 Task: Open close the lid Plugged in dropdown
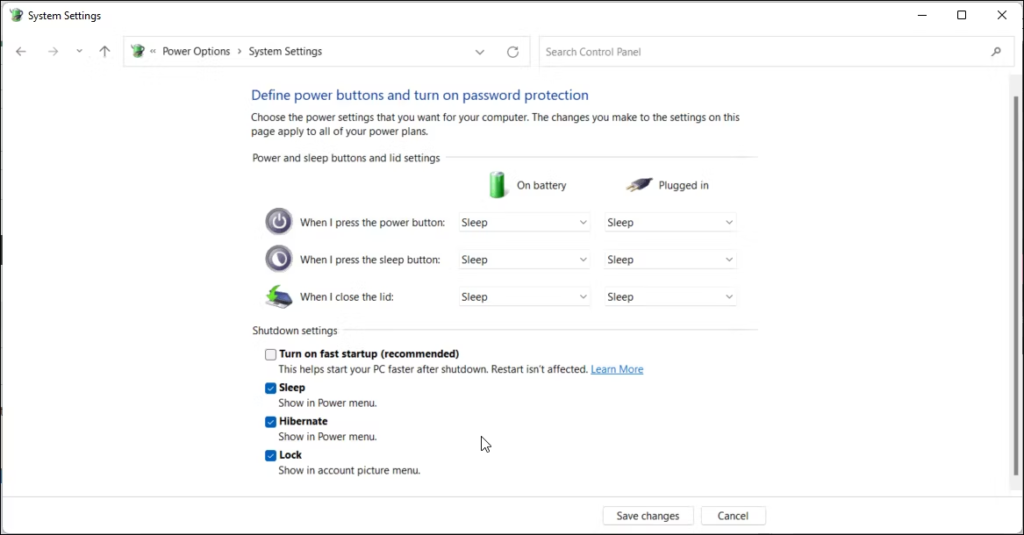click(x=671, y=297)
